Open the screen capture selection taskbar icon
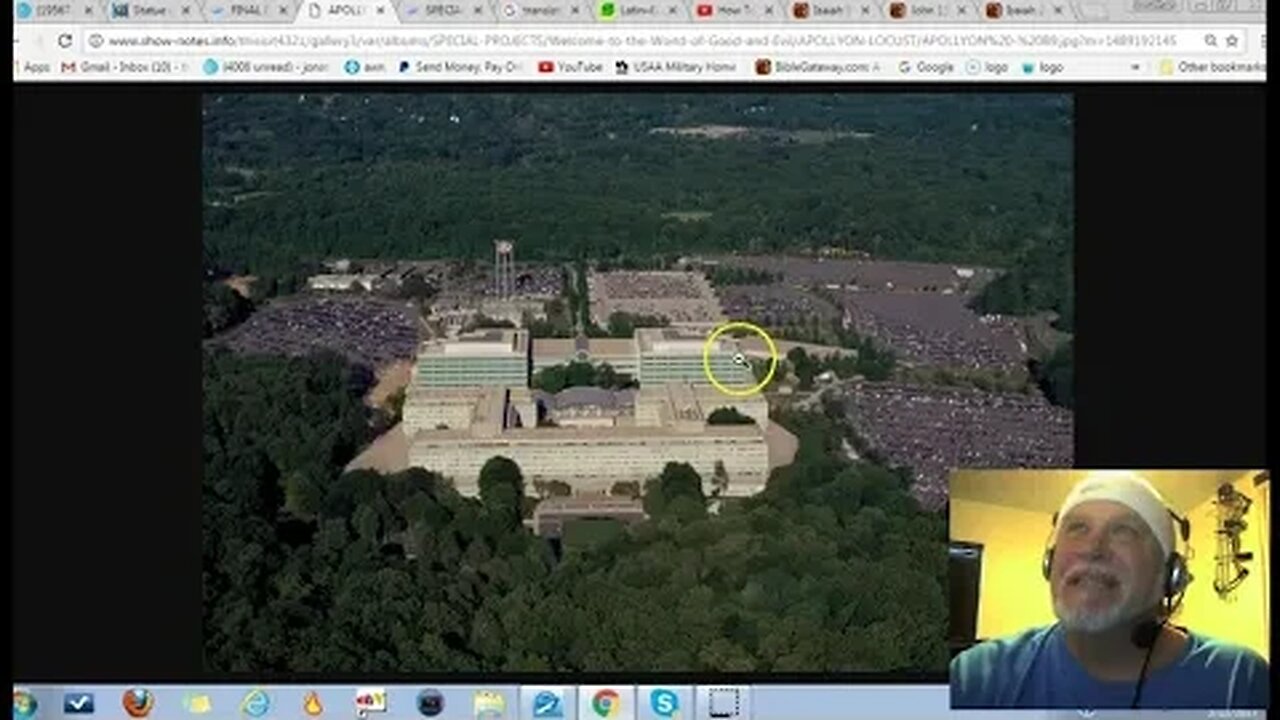Image resolution: width=1280 pixels, height=720 pixels. click(x=723, y=704)
